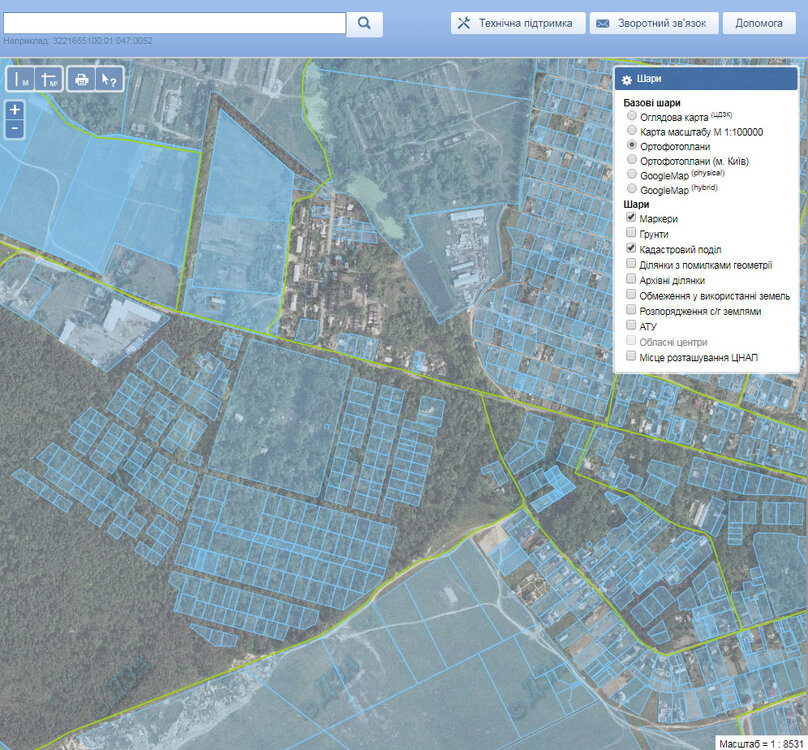The image size is (808, 750).
Task: Click the example cadastral number hint text
Action: (x=78, y=41)
